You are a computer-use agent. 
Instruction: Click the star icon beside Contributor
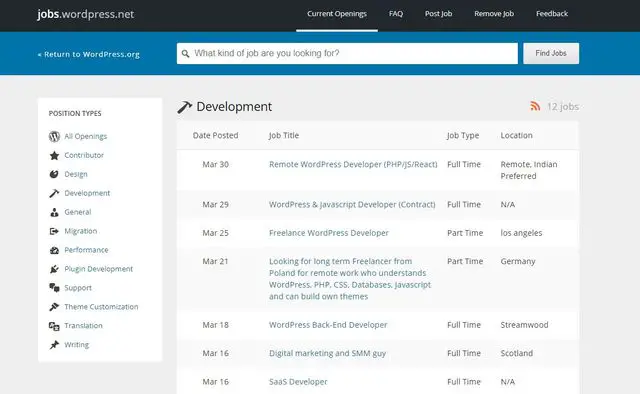(54, 155)
